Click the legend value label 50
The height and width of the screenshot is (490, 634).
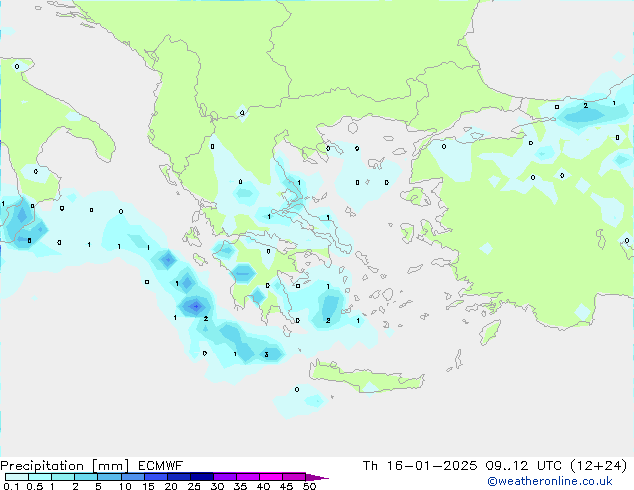pos(310,486)
